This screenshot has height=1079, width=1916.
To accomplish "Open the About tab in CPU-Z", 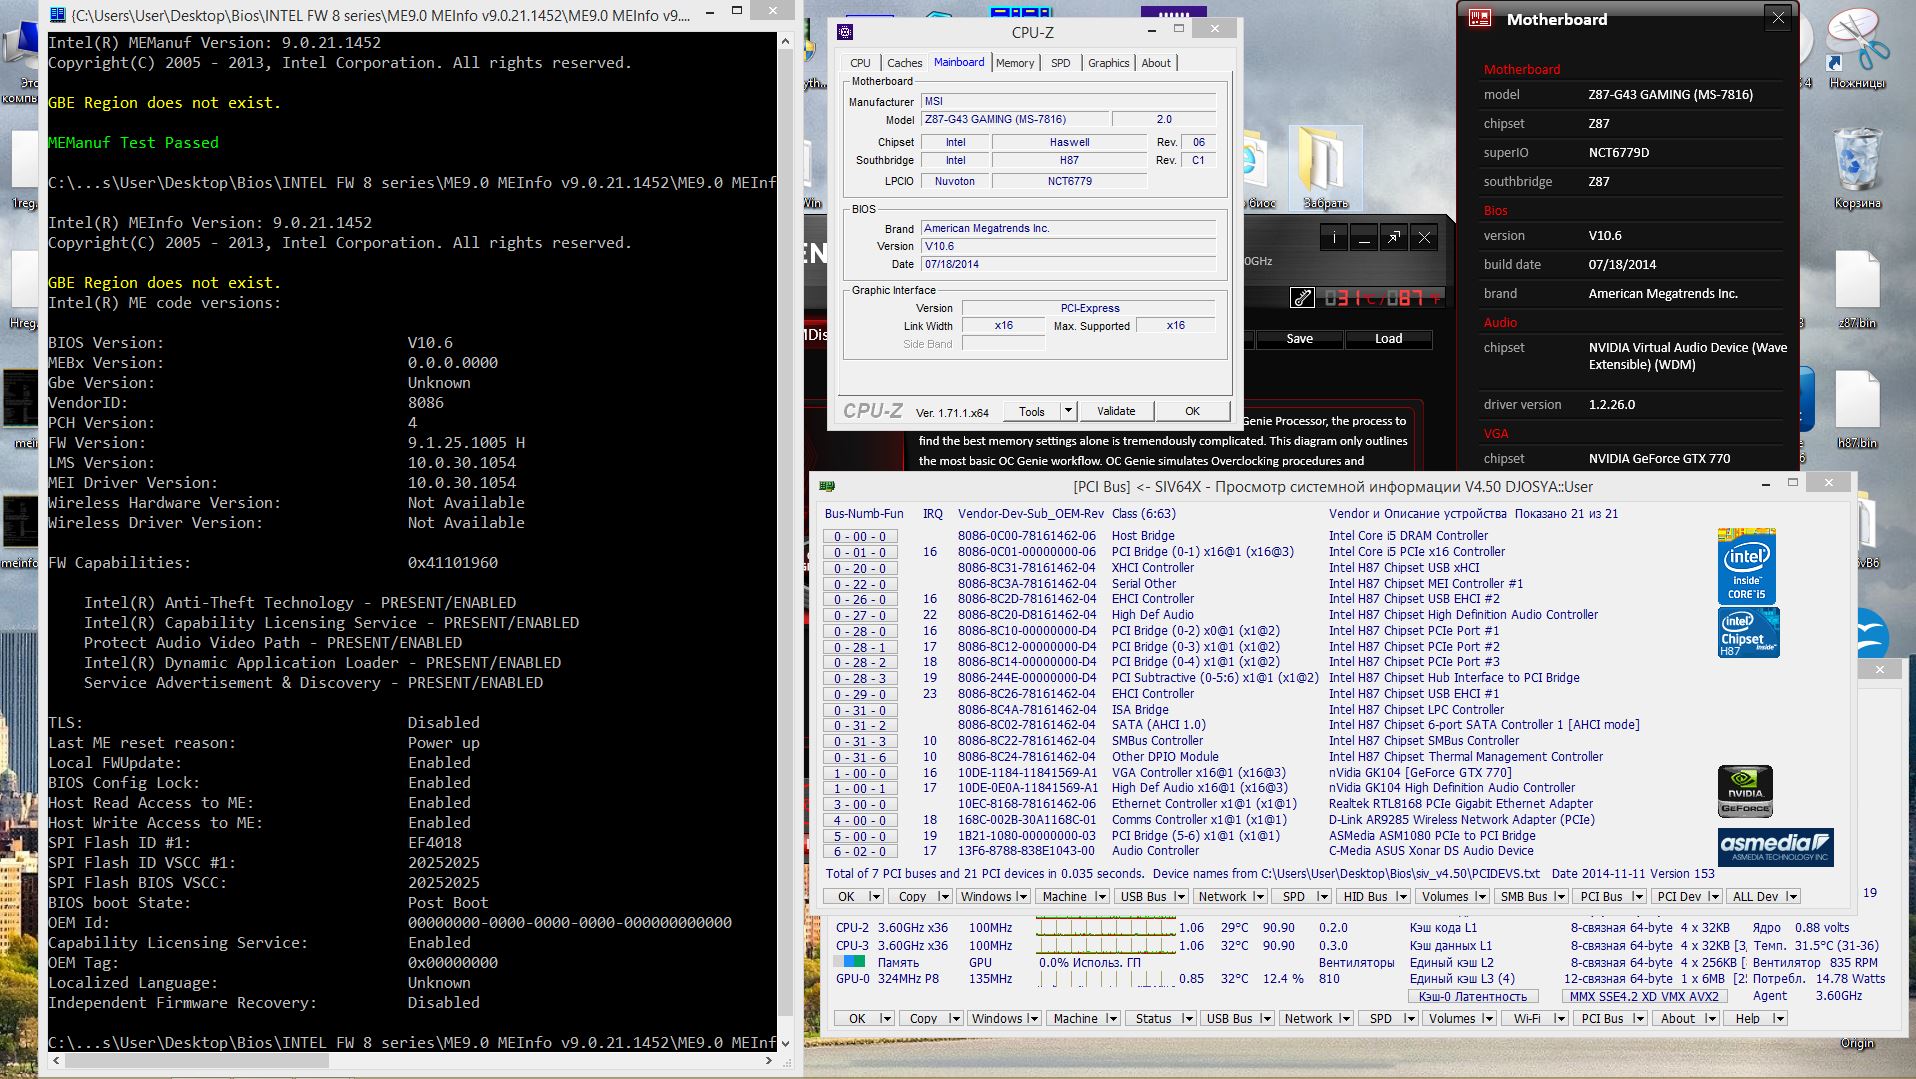I will point(1156,63).
